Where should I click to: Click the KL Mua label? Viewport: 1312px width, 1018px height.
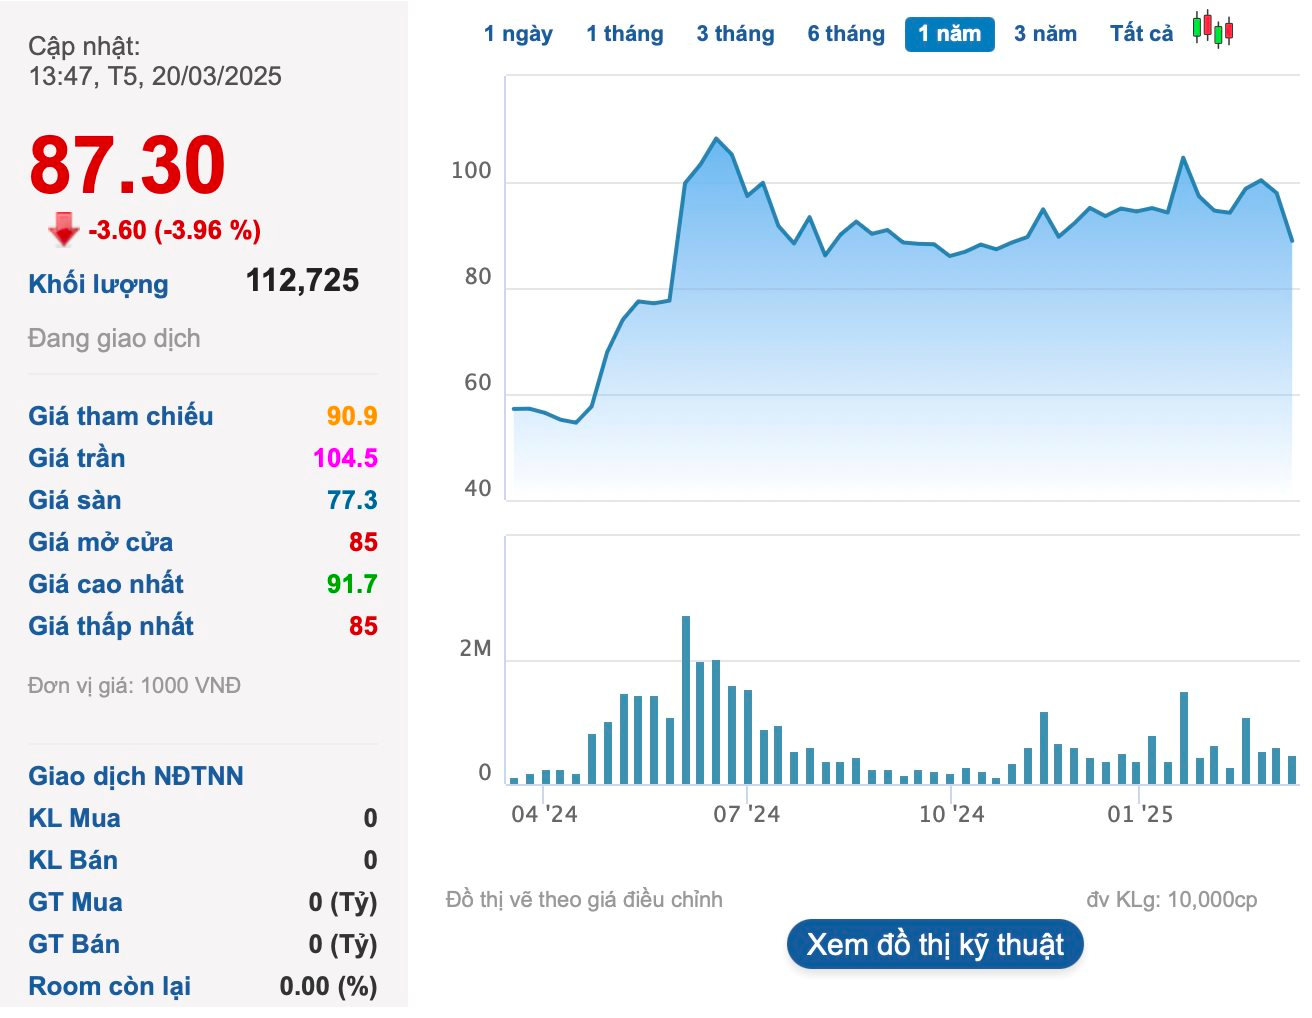click(74, 818)
